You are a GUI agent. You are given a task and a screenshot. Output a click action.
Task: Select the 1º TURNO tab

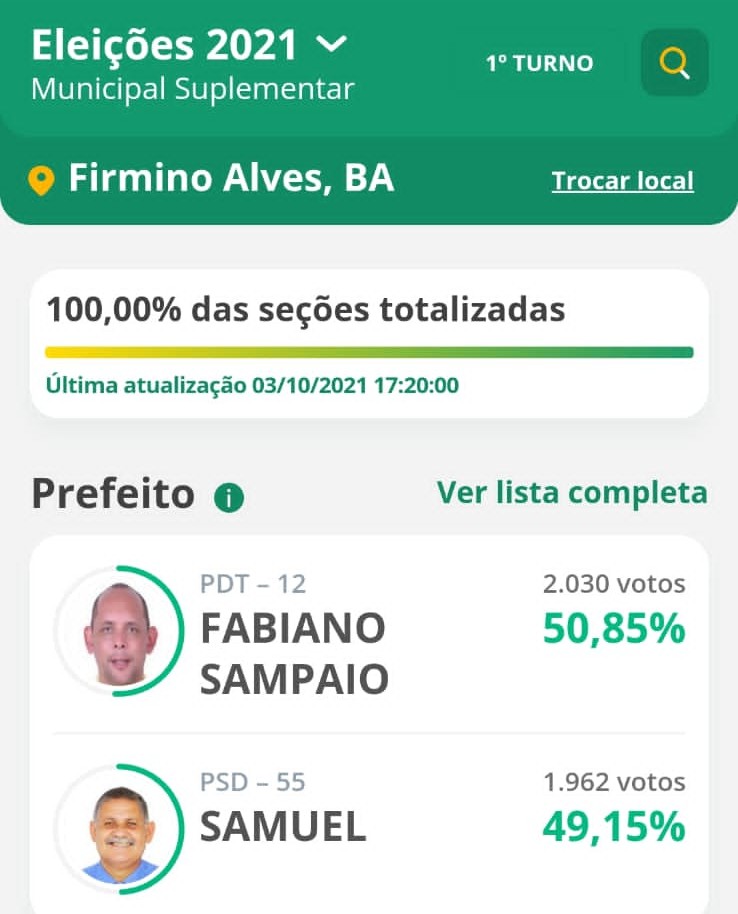(539, 63)
